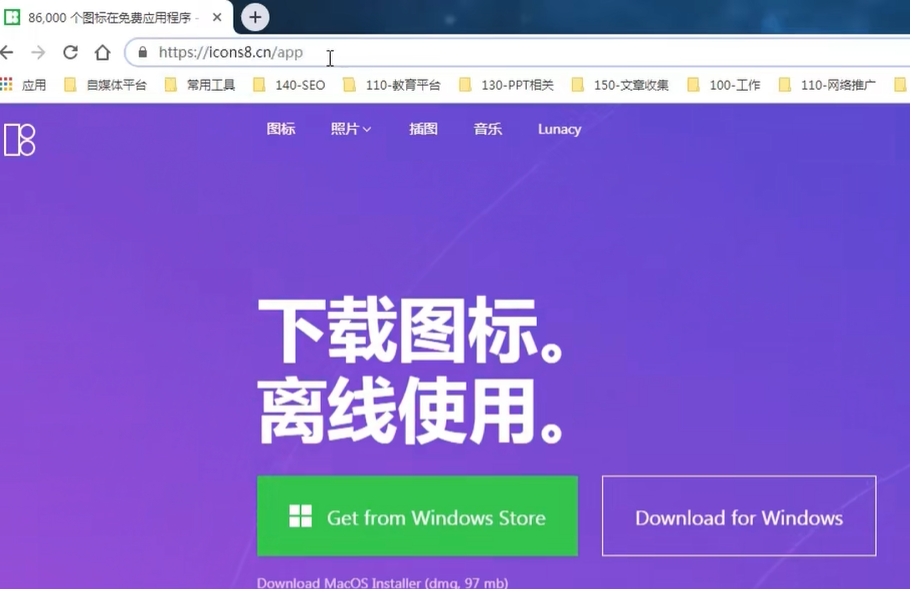Click the browser back arrow
This screenshot has height=589, width=910.
[6, 52]
